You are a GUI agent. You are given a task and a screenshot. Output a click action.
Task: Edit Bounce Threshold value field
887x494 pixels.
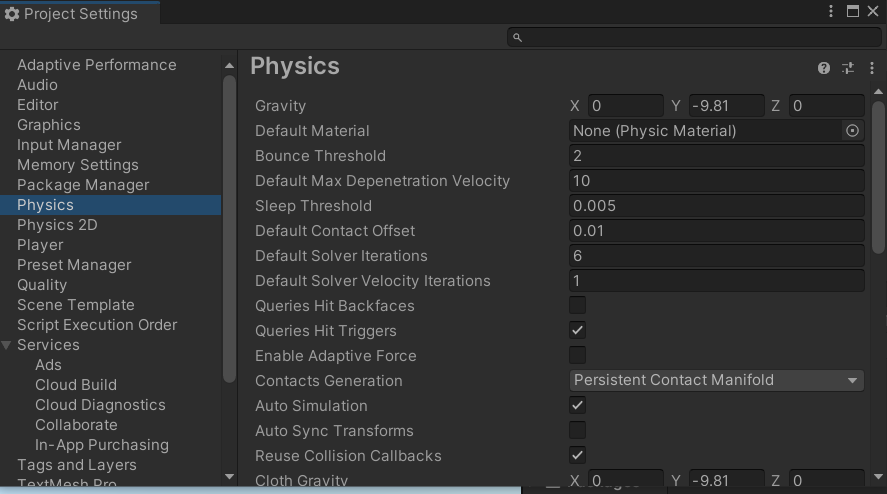(x=717, y=156)
